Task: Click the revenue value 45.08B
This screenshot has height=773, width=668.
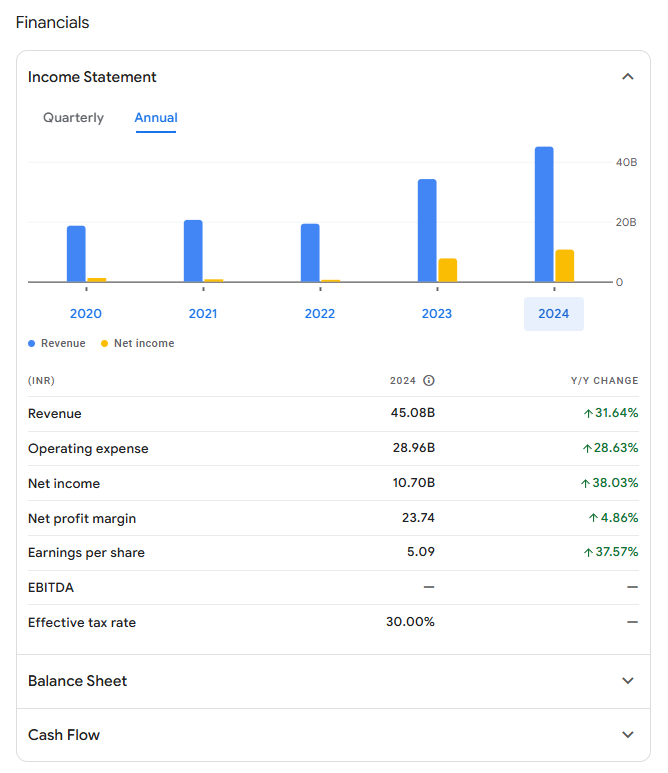Action: tap(413, 413)
